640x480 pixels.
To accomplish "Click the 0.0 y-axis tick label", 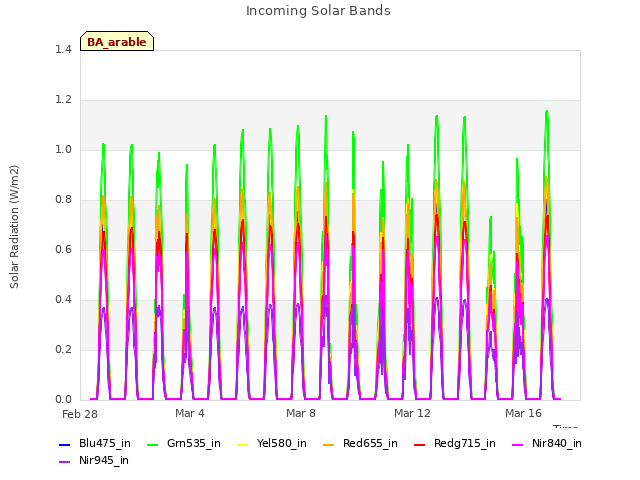I will click(x=63, y=400).
